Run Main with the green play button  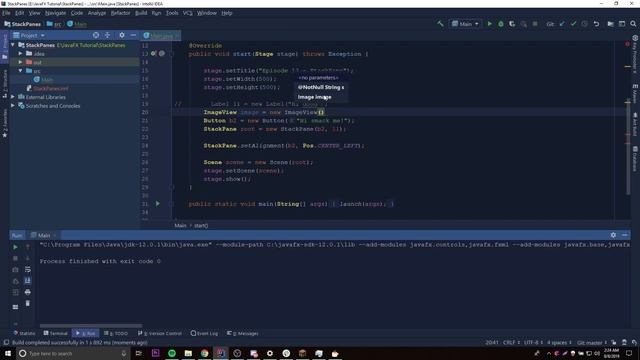coord(489,24)
